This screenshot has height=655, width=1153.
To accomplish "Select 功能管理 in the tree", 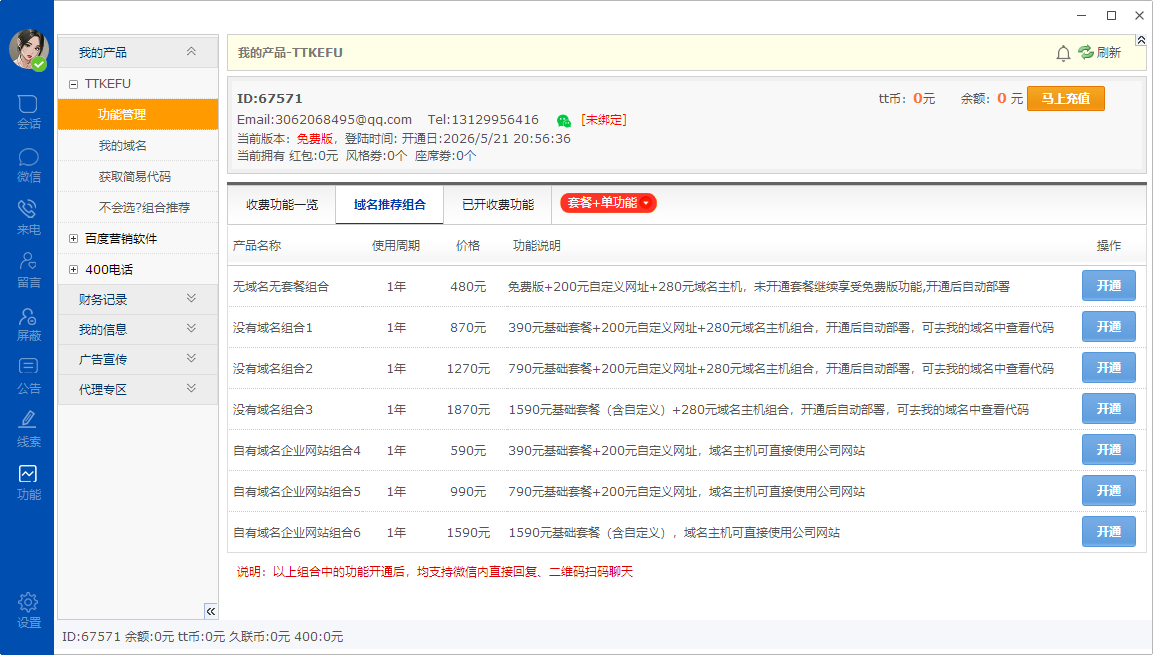I will click(138, 115).
